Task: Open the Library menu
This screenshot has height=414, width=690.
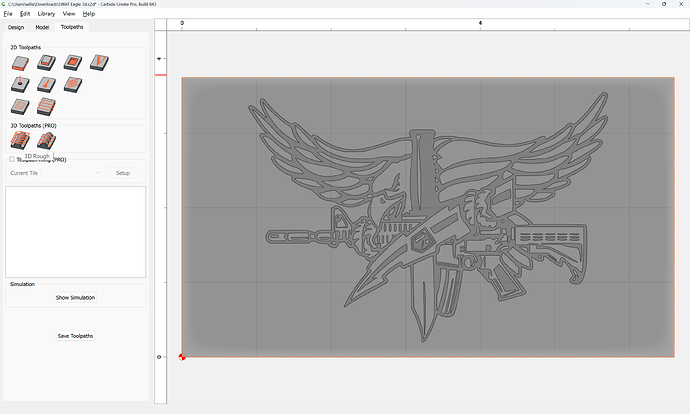Action: [46, 14]
